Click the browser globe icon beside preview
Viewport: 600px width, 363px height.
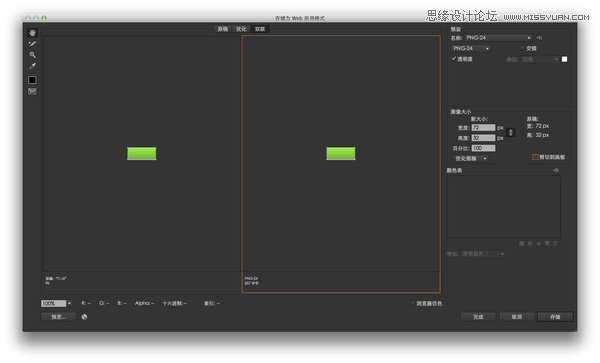(x=84, y=317)
